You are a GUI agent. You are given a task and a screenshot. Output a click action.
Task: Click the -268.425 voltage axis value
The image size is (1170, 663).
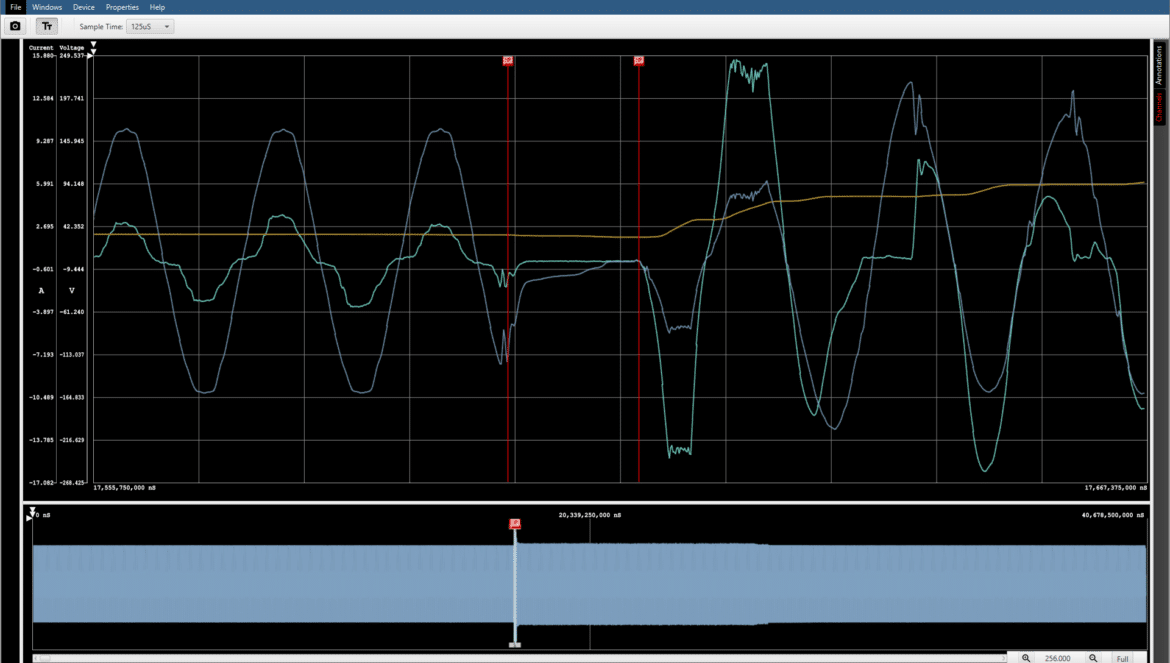click(72, 483)
